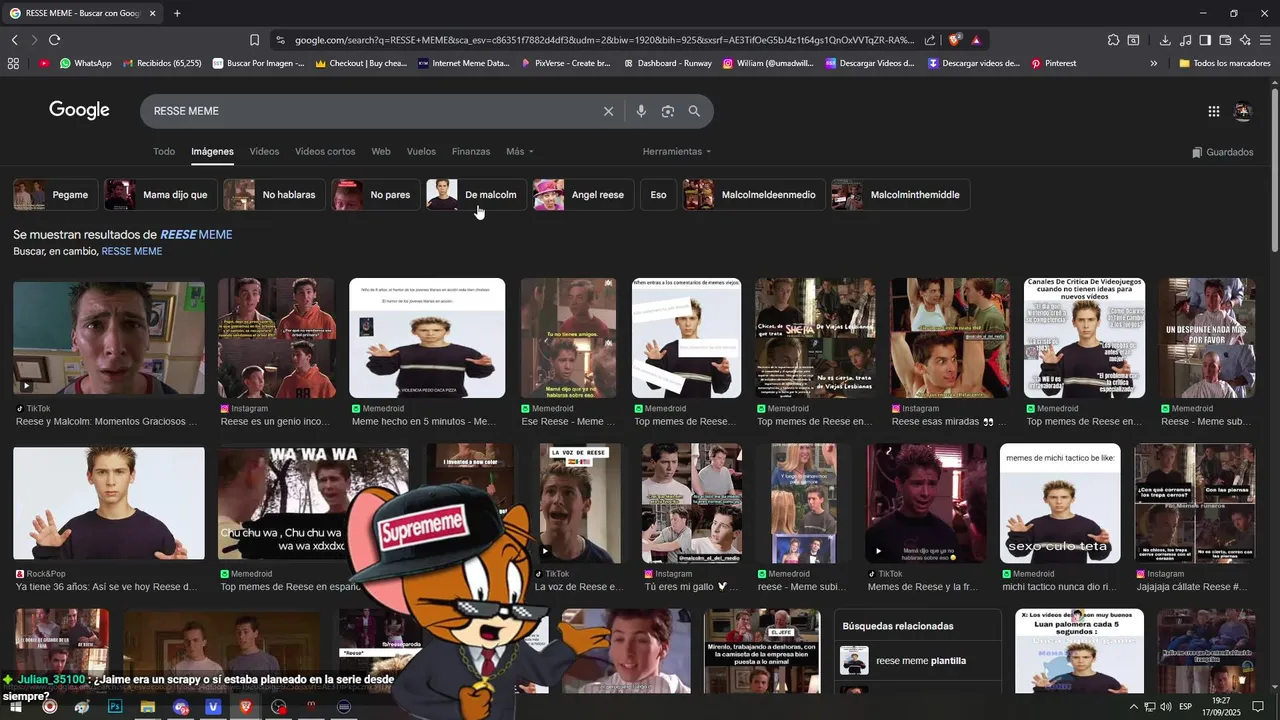Open Photoshop from the taskbar

(115, 707)
